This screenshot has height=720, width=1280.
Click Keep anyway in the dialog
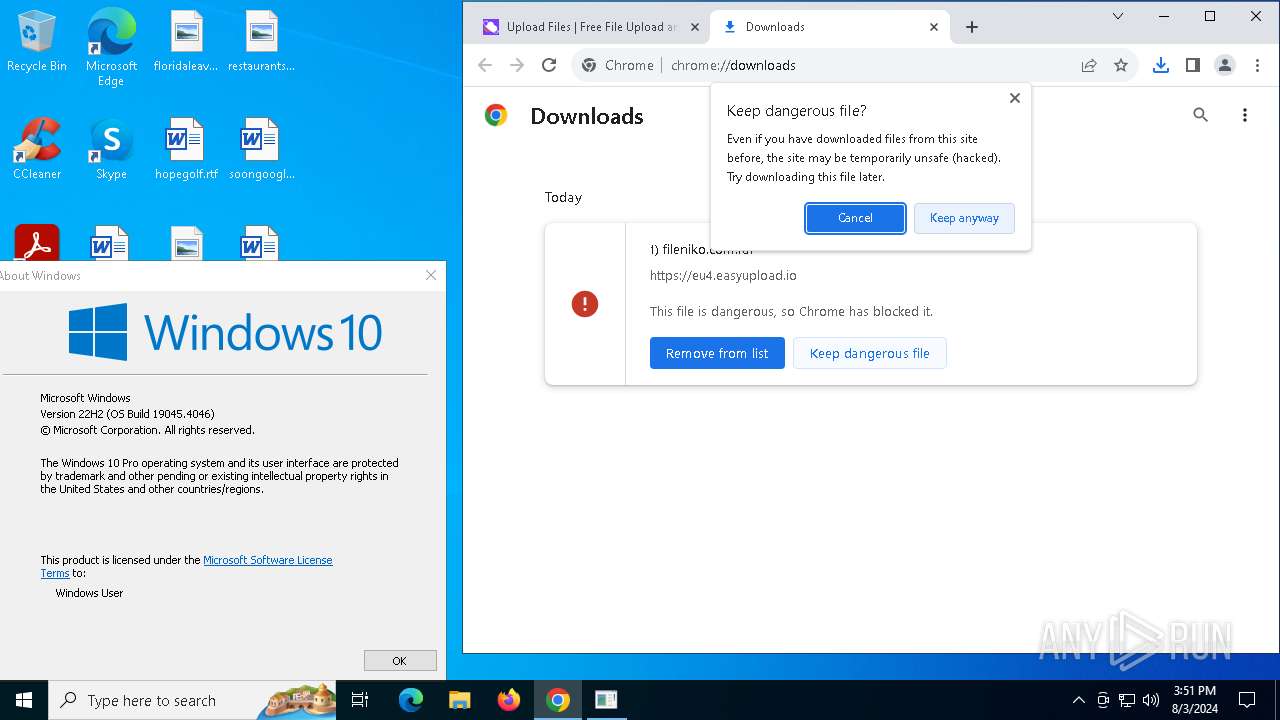click(x=964, y=218)
